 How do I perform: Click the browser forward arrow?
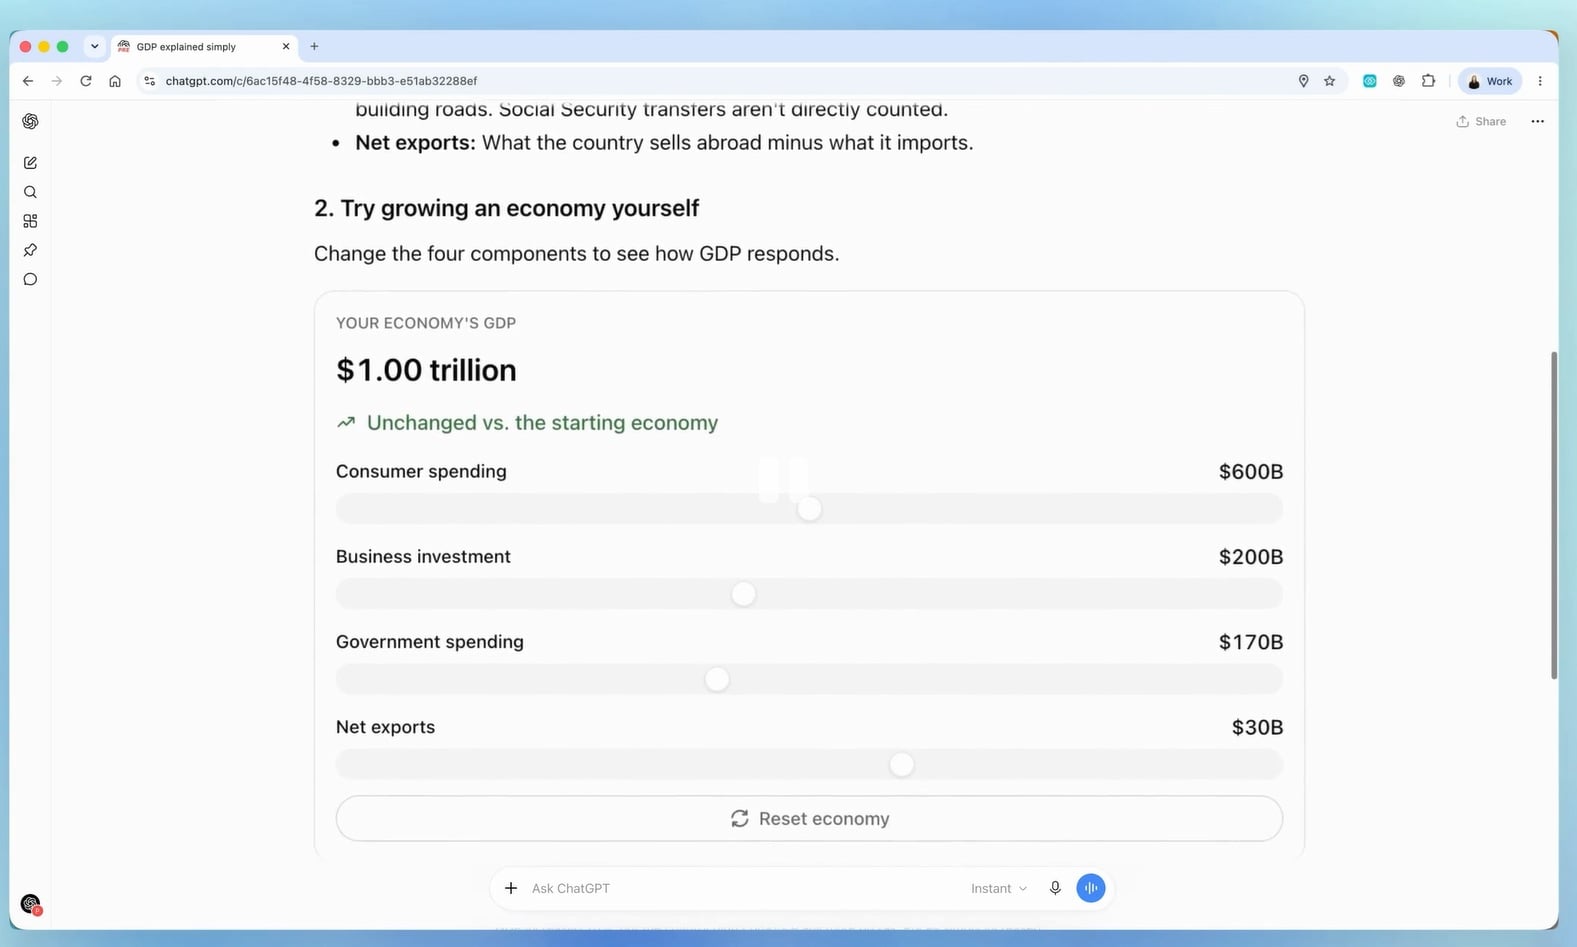pyautogui.click(x=57, y=81)
